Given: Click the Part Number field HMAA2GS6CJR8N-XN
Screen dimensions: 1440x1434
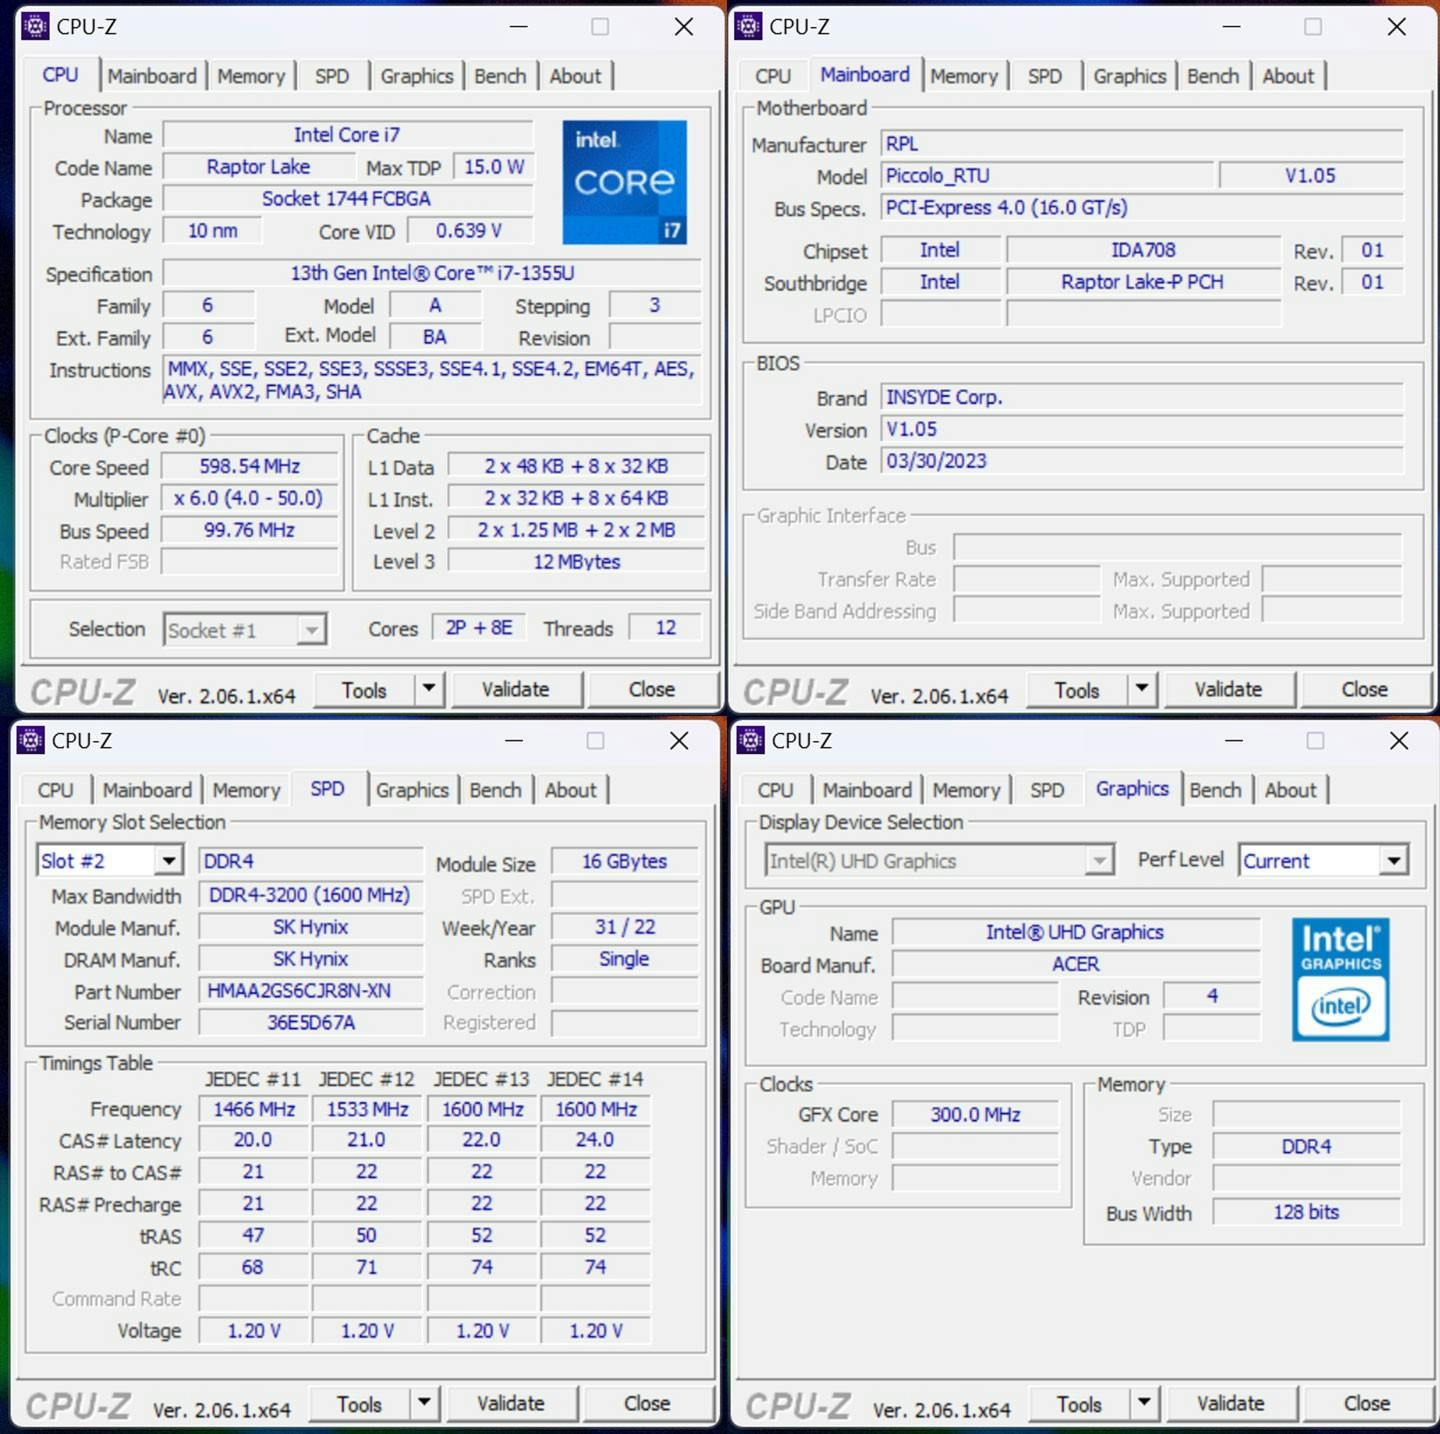Looking at the screenshot, I should tap(310, 991).
